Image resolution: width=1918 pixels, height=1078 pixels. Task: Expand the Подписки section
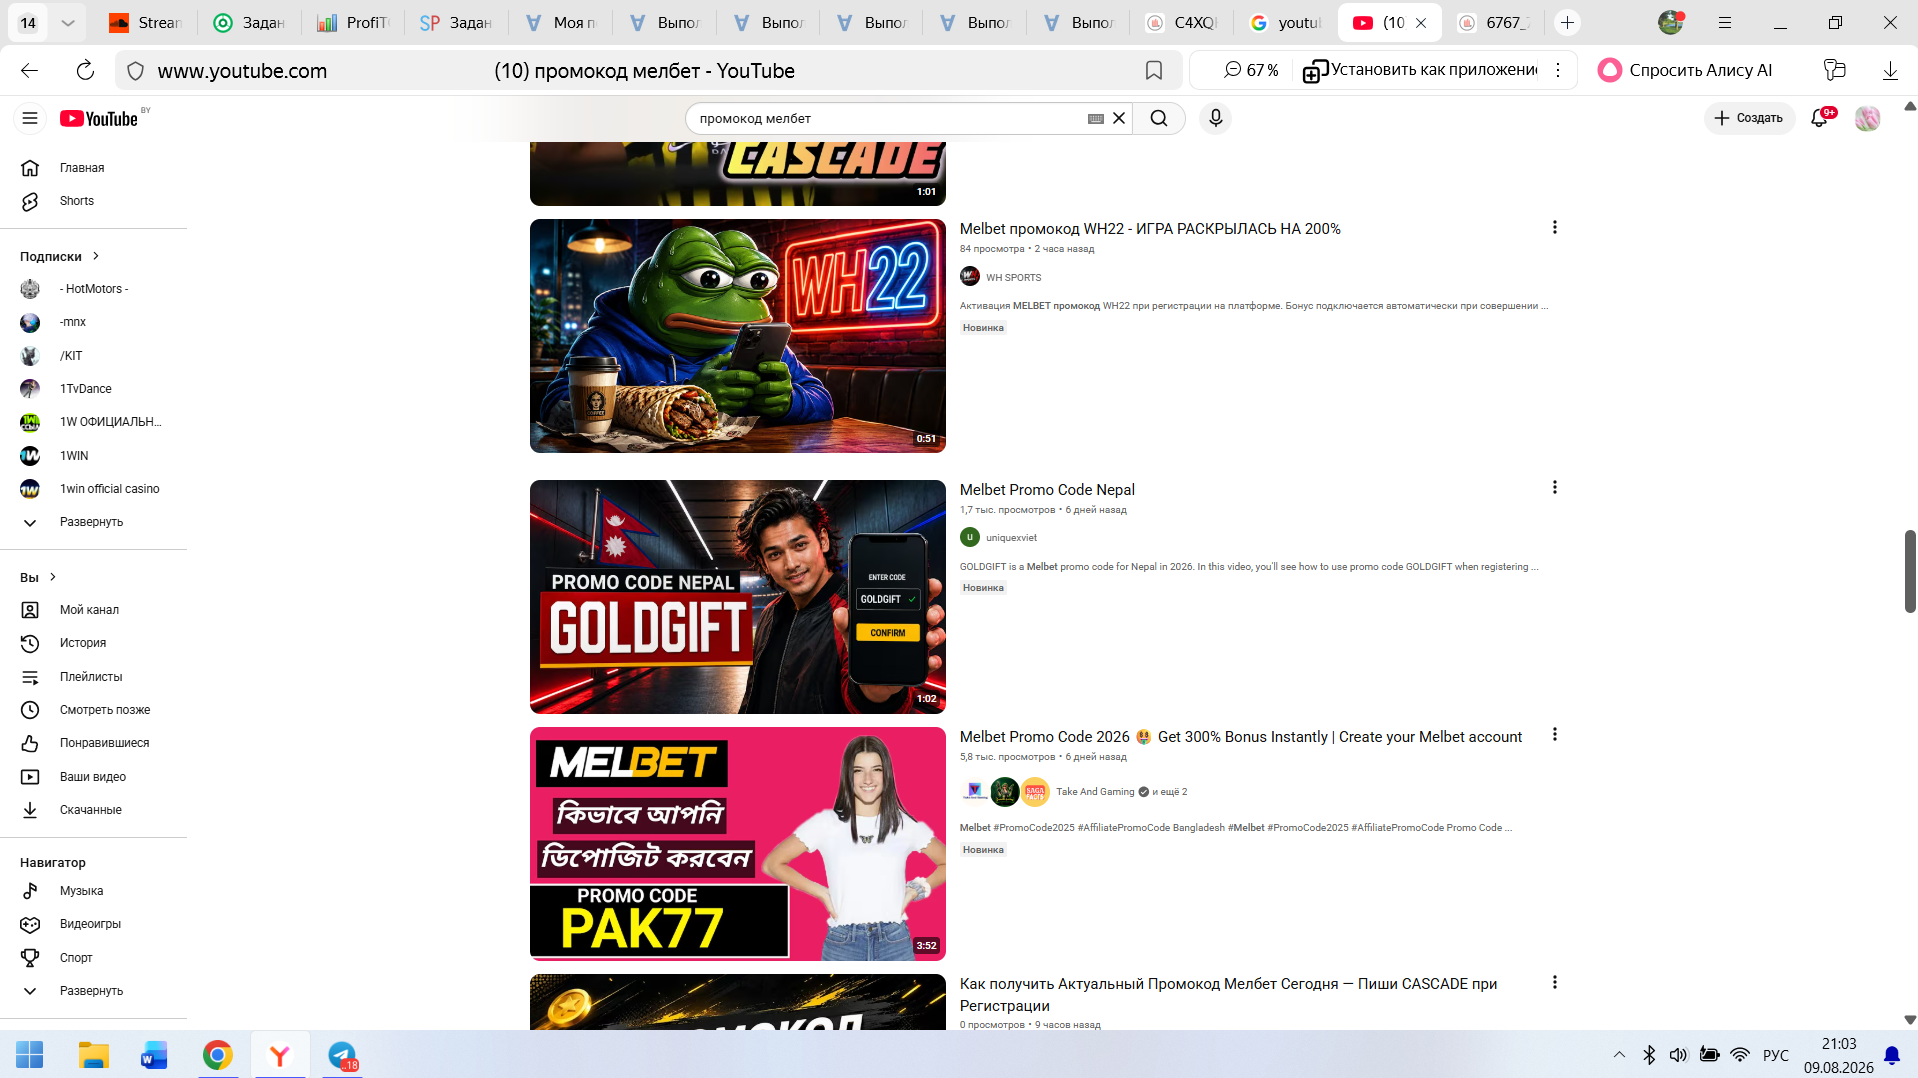point(60,256)
